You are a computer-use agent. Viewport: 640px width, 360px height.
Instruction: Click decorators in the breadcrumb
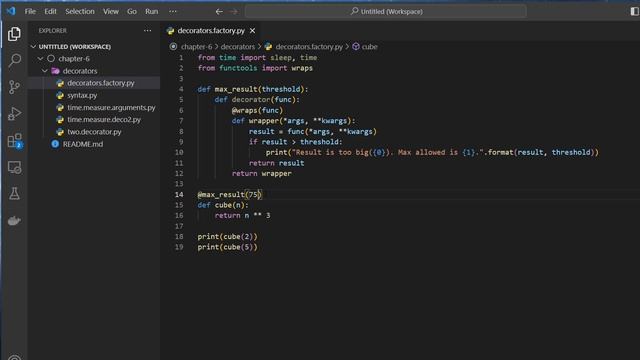click(238, 47)
